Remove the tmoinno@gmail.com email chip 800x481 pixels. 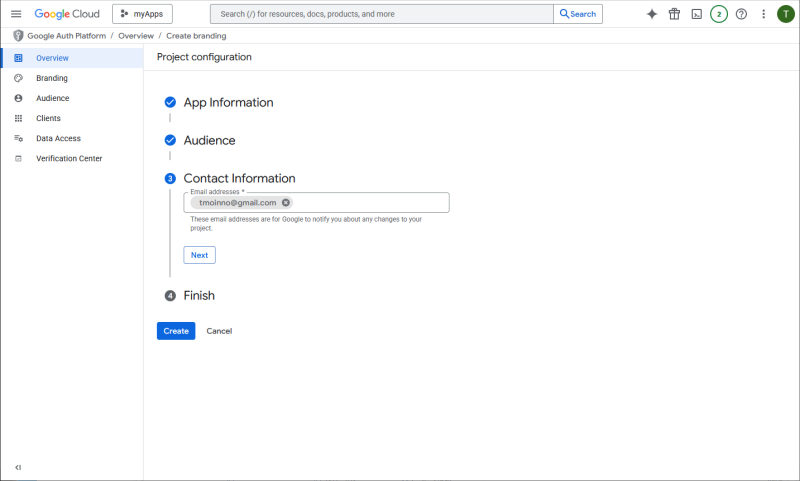[286, 202]
